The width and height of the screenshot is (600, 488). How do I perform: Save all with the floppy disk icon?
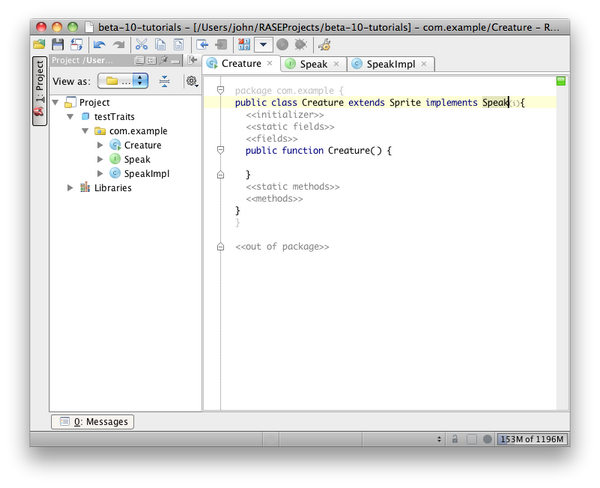tap(58, 45)
